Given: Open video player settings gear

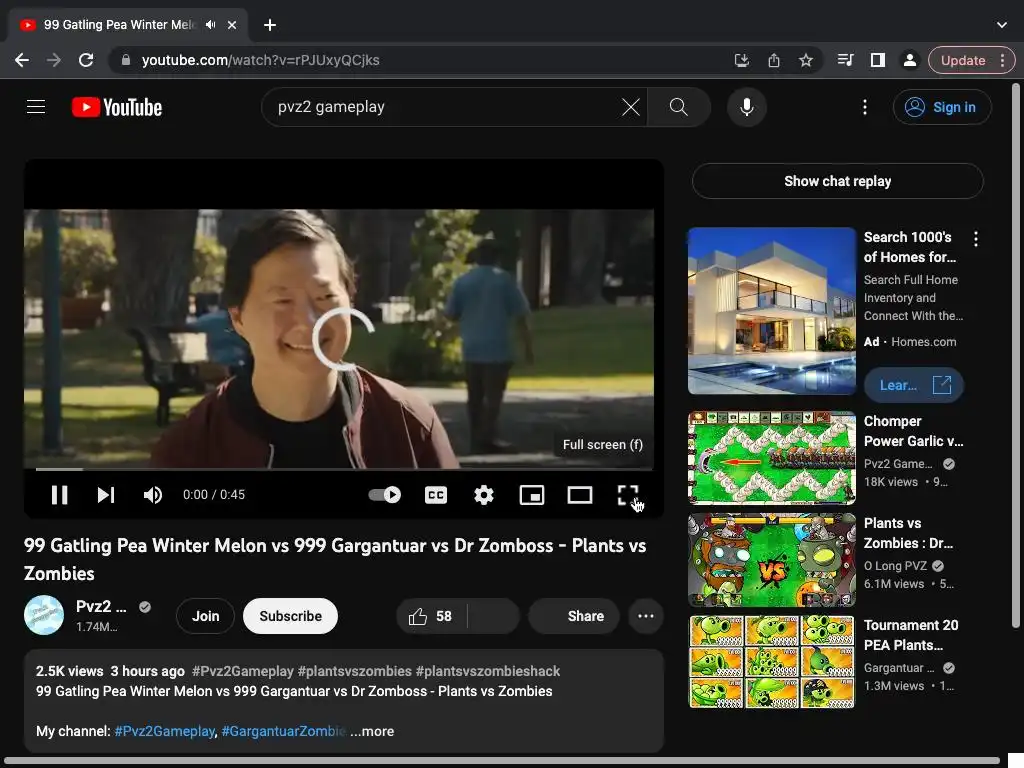Looking at the screenshot, I should pos(484,495).
